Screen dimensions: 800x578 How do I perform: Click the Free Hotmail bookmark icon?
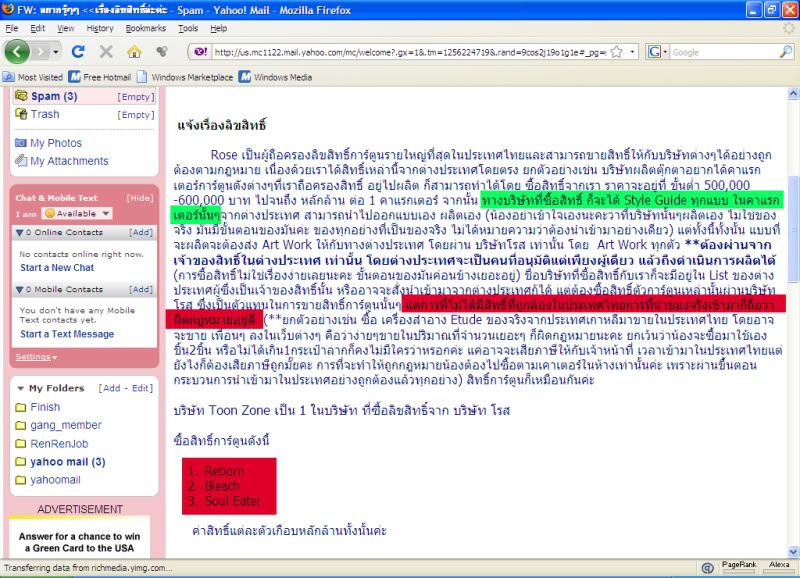pyautogui.click(x=74, y=77)
